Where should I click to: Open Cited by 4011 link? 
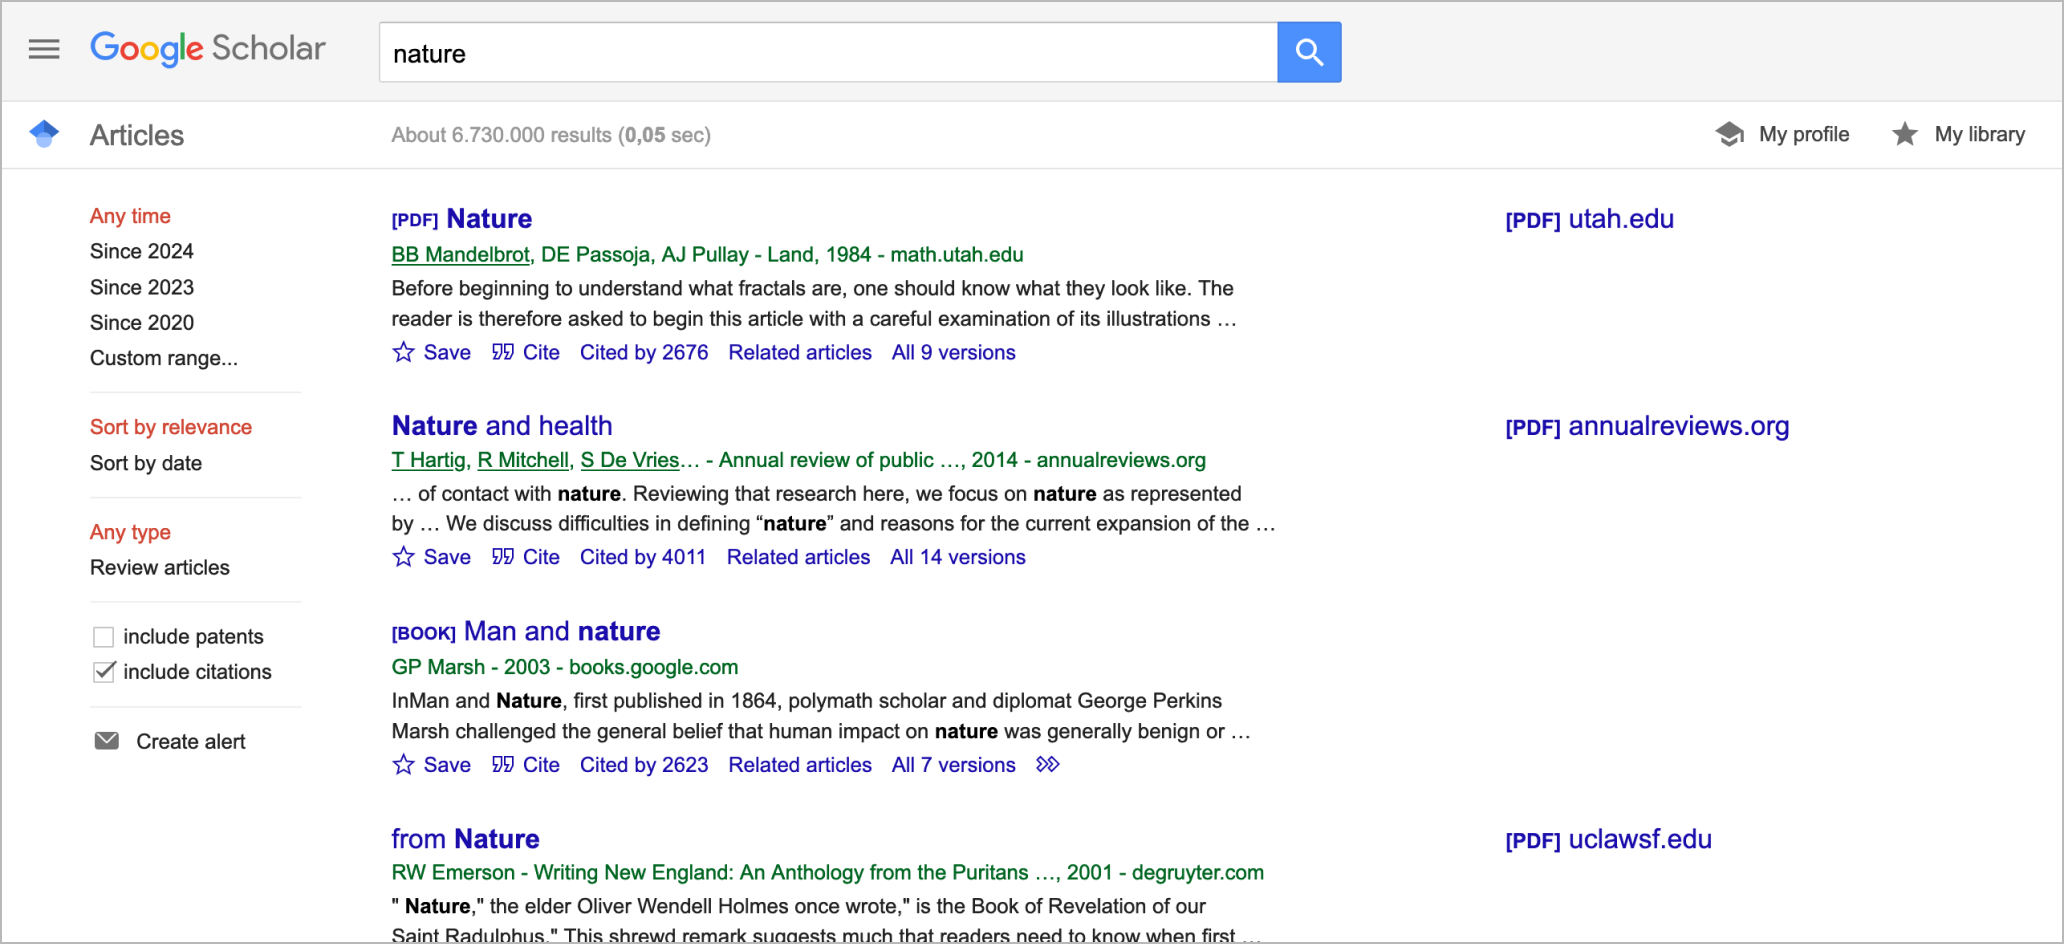[643, 557]
